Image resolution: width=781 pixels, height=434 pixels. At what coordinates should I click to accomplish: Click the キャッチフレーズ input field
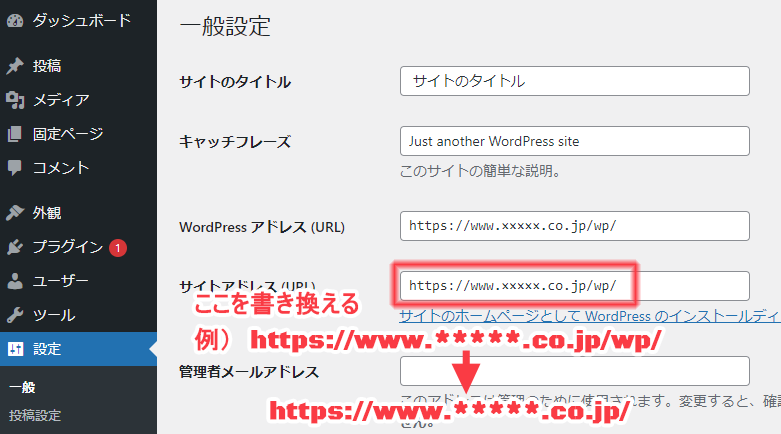pyautogui.click(x=574, y=141)
